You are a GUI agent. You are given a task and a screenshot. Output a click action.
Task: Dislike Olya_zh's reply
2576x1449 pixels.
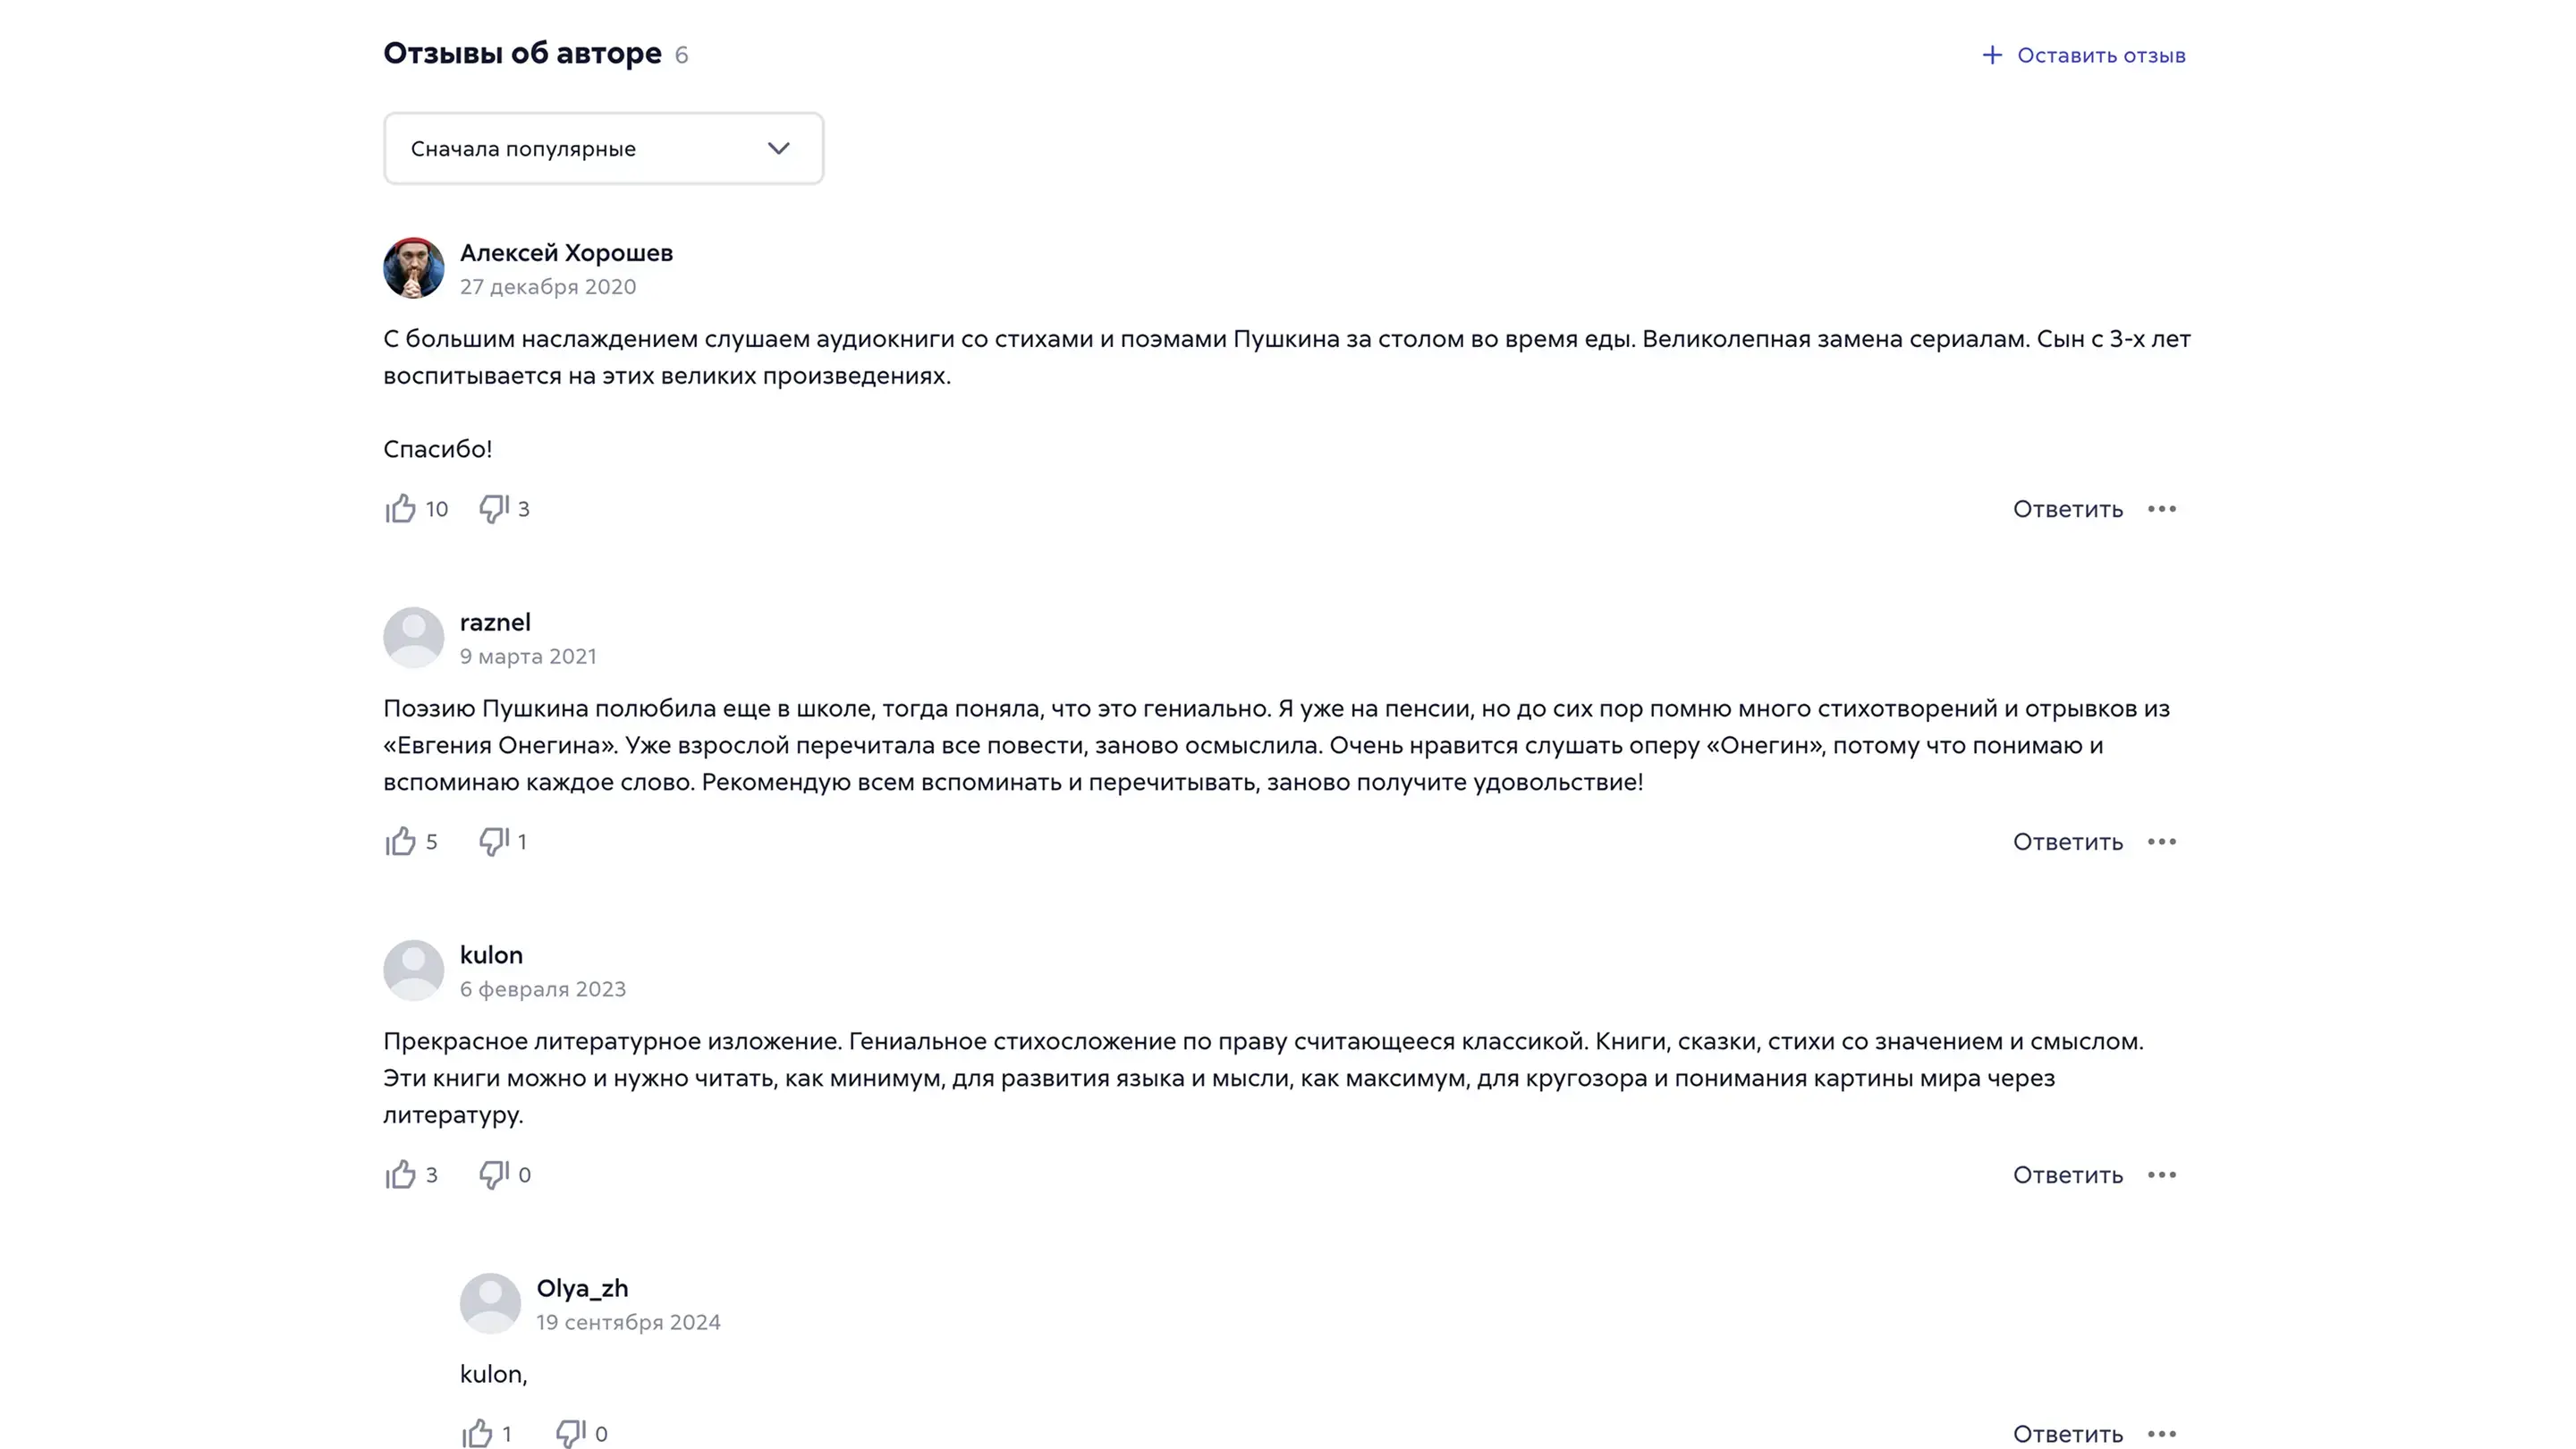click(x=571, y=1433)
